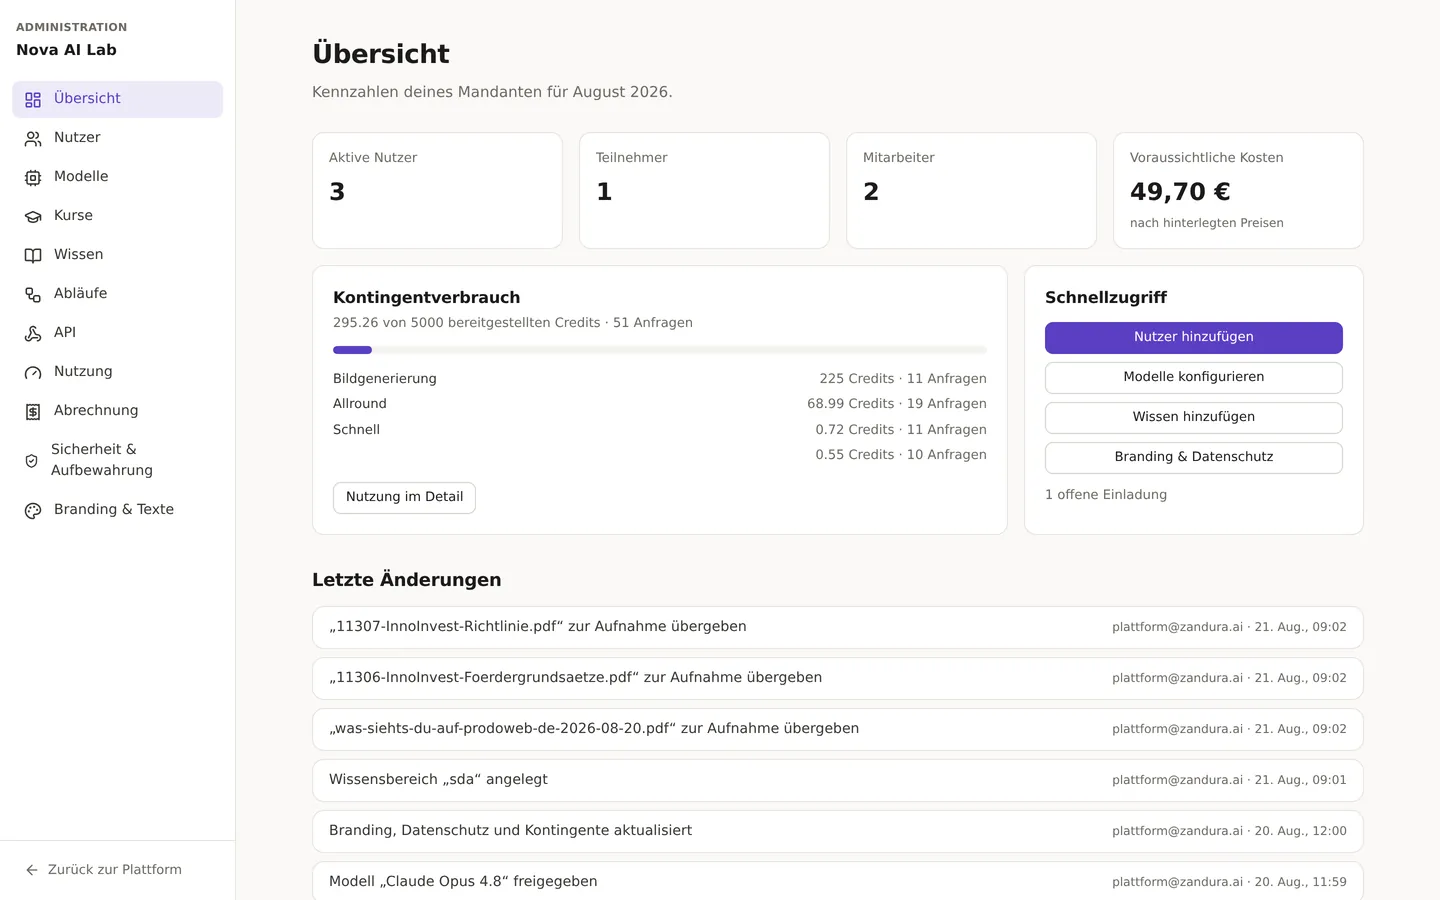Click the API webhook icon
This screenshot has height=900, width=1440.
(33, 333)
